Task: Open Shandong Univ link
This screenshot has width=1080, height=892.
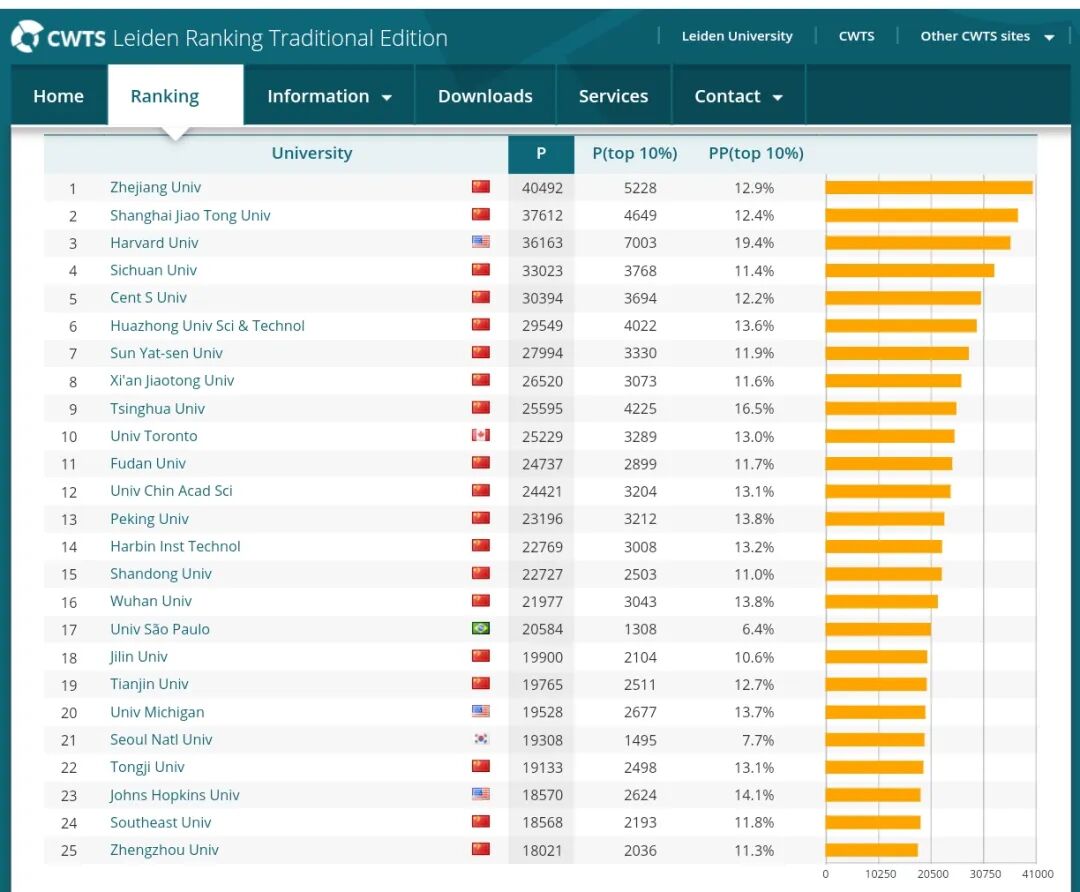Action: coord(160,574)
